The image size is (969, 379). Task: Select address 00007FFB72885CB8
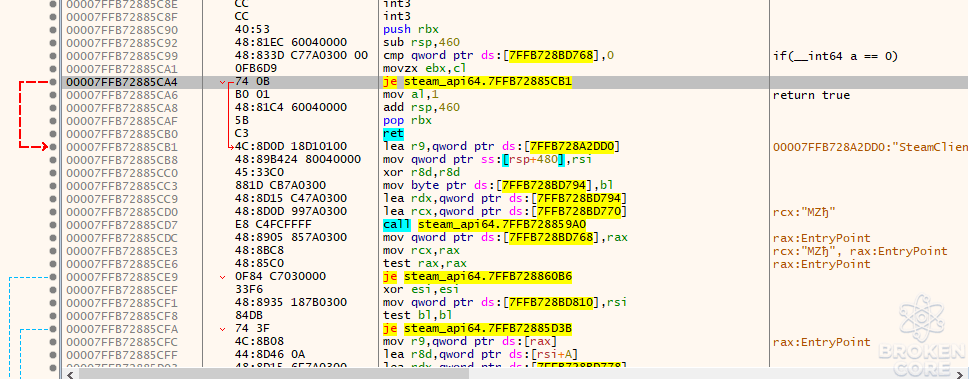[x=122, y=160]
